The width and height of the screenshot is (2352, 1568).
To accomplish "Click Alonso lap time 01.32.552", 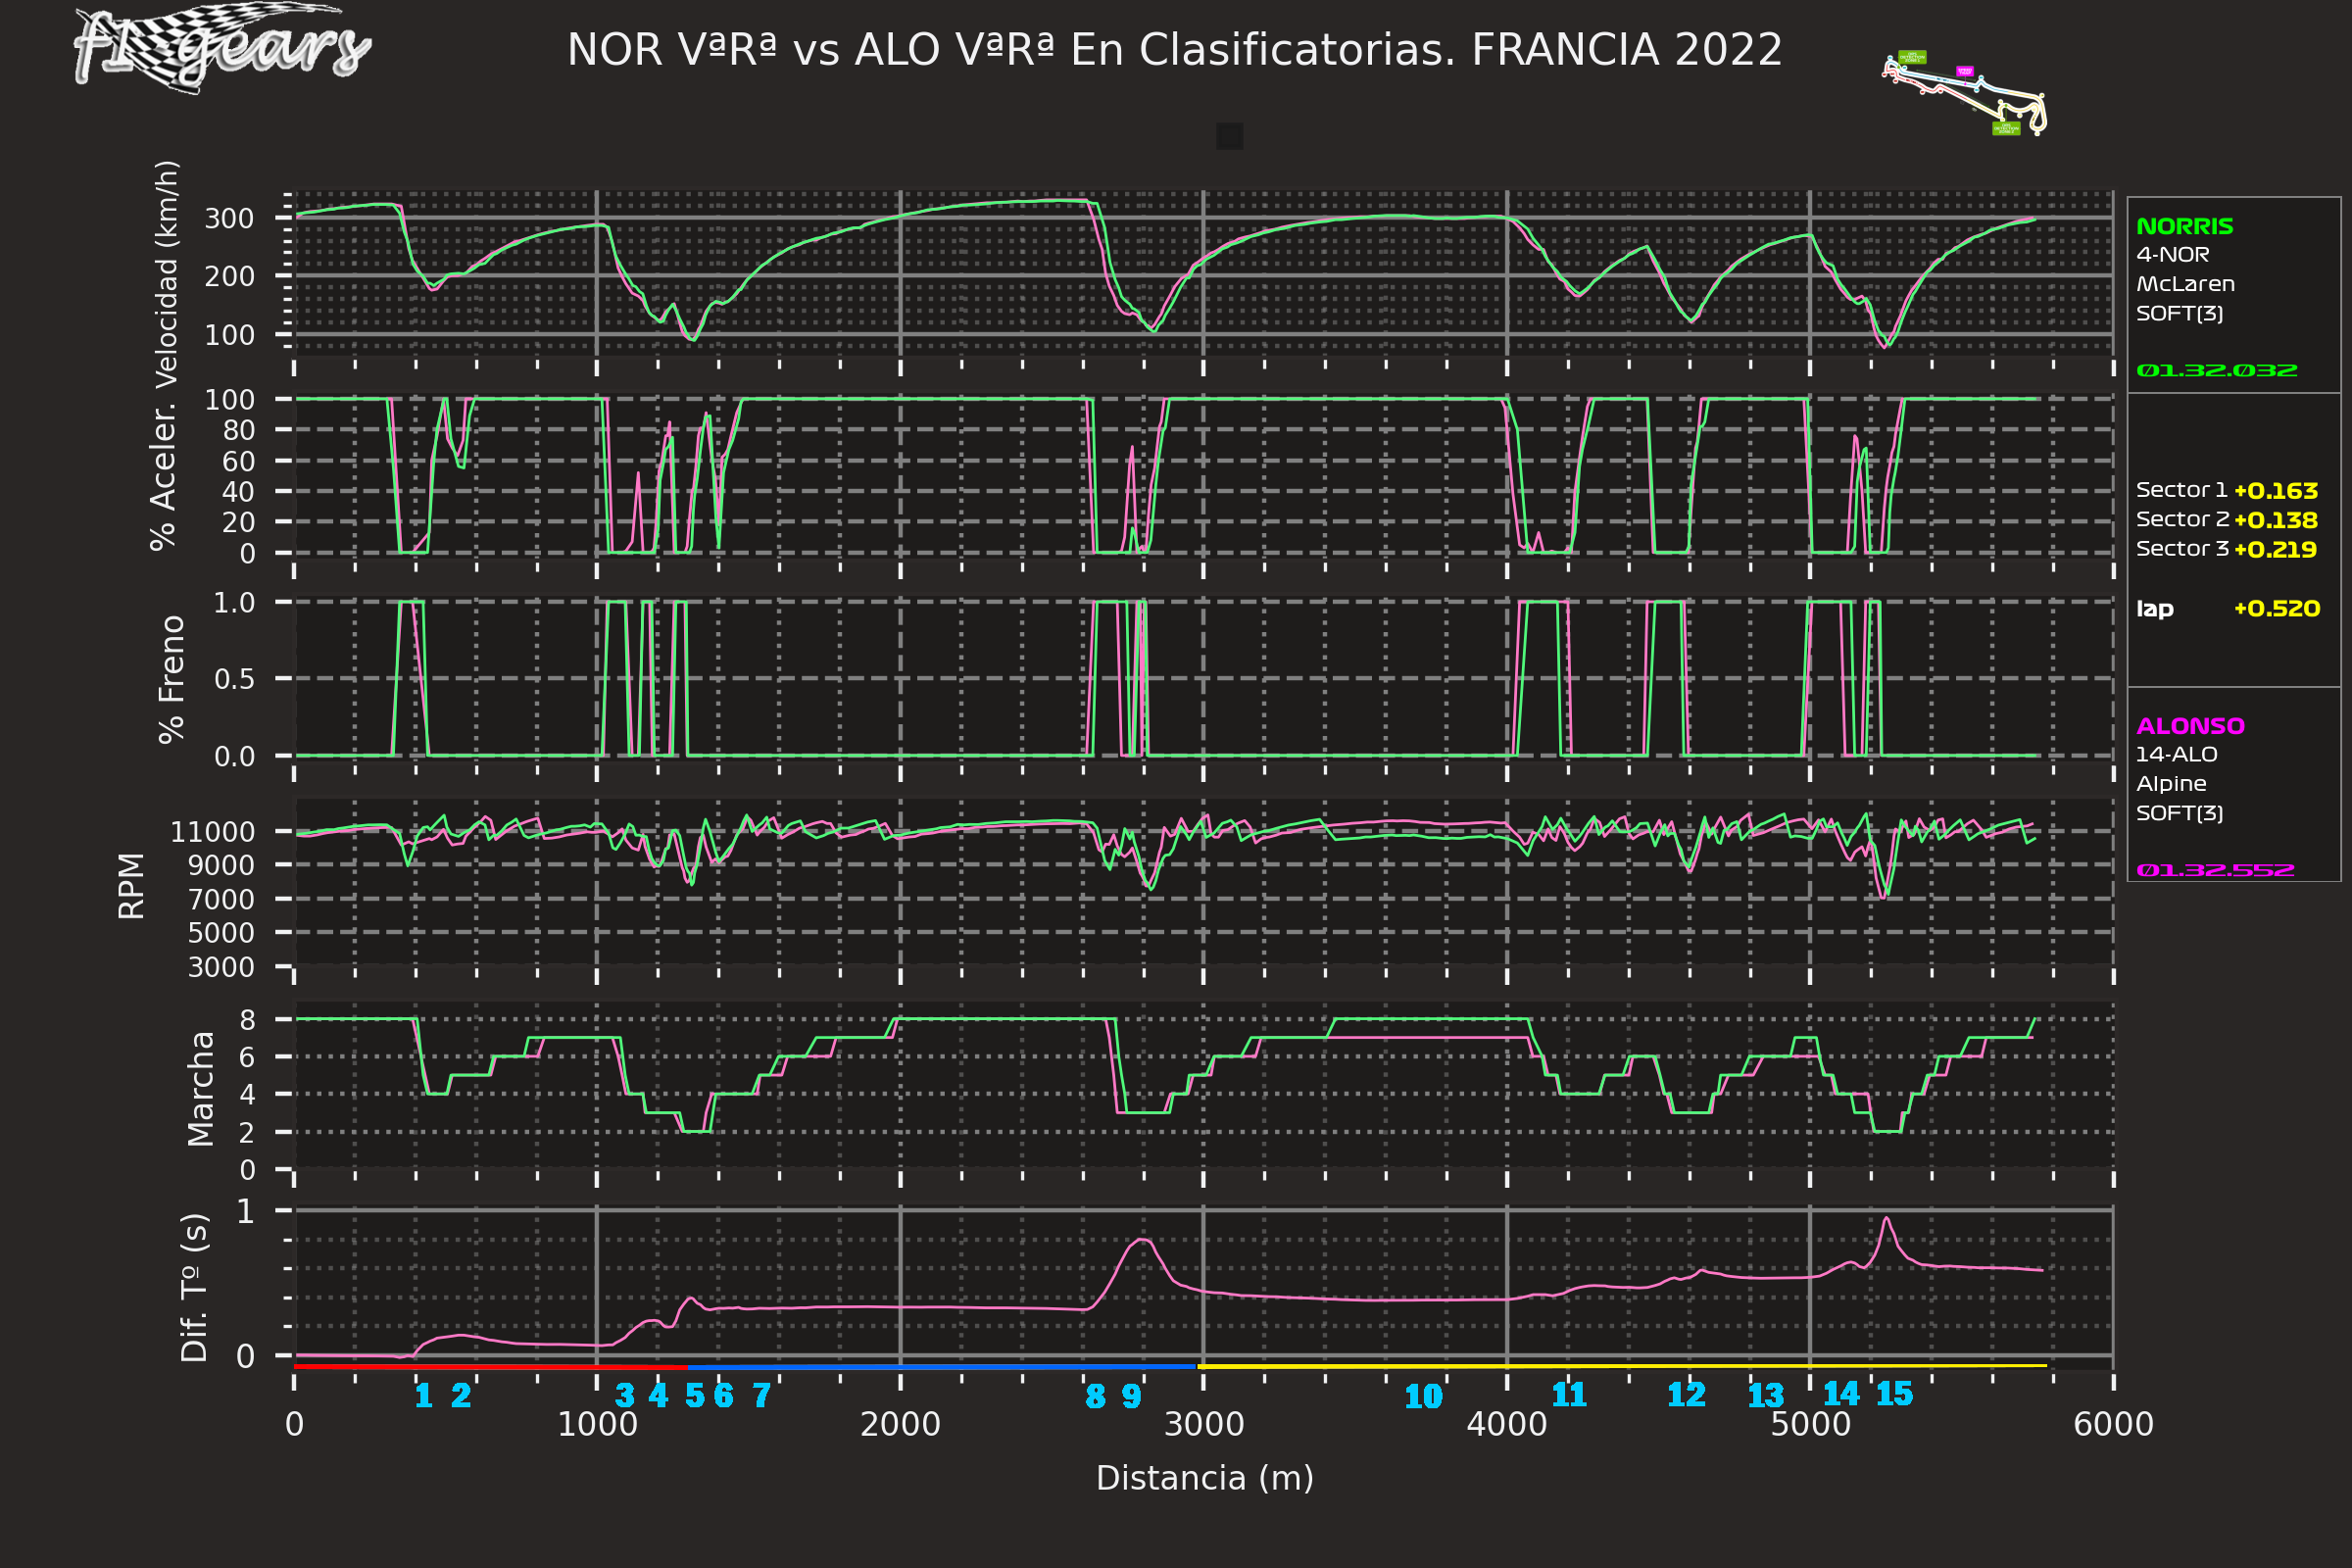I will point(2214,870).
